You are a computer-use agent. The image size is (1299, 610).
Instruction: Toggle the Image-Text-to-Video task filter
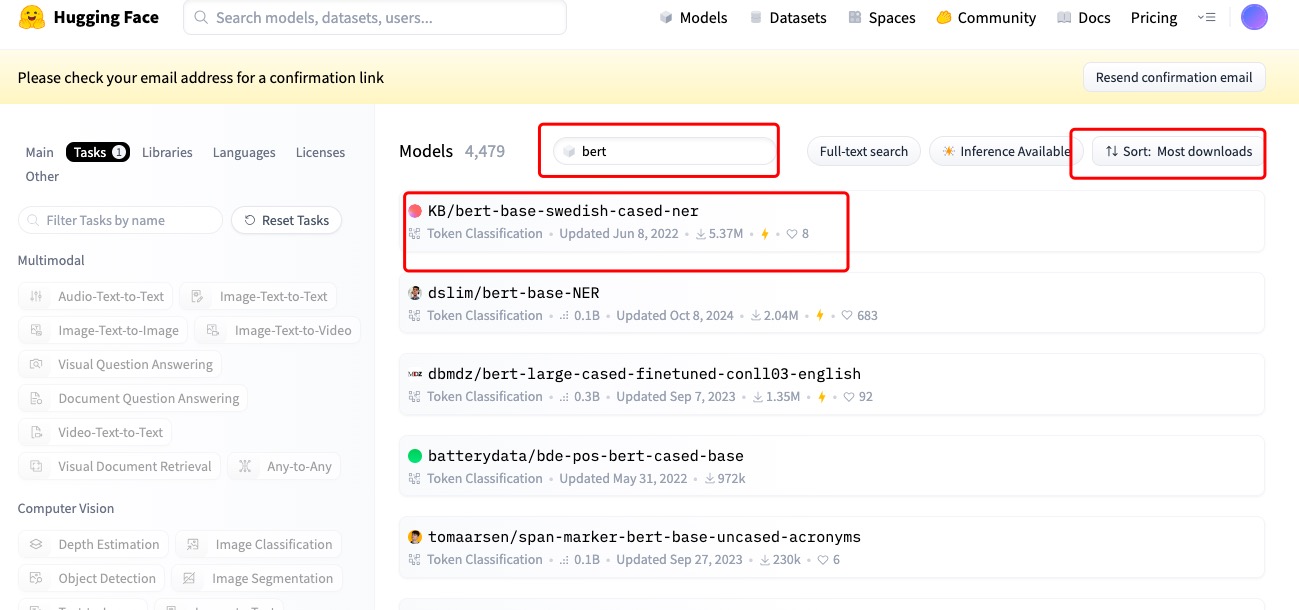point(278,331)
